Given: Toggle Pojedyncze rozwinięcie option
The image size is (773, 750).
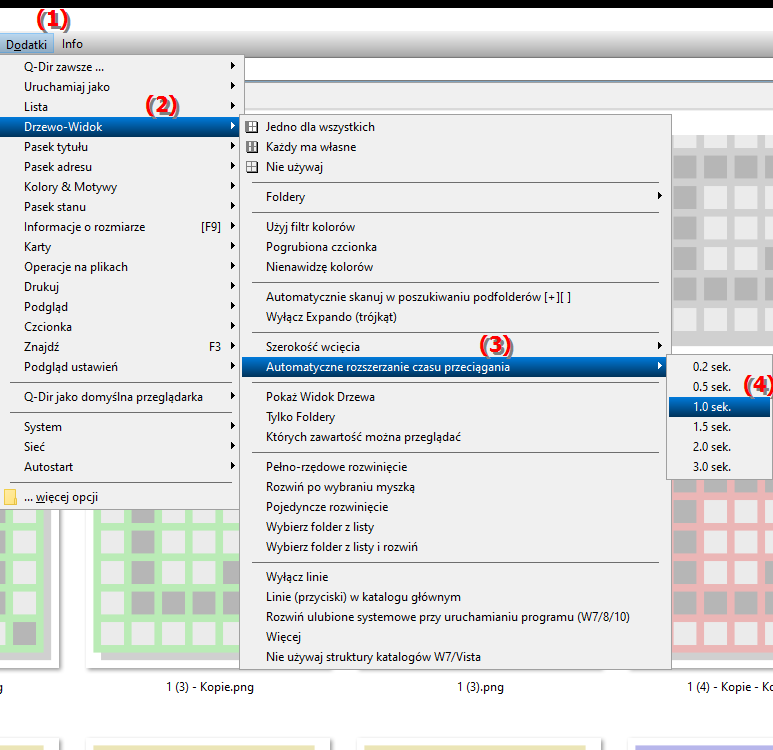Looking at the screenshot, I should pyautogui.click(x=455, y=507).
